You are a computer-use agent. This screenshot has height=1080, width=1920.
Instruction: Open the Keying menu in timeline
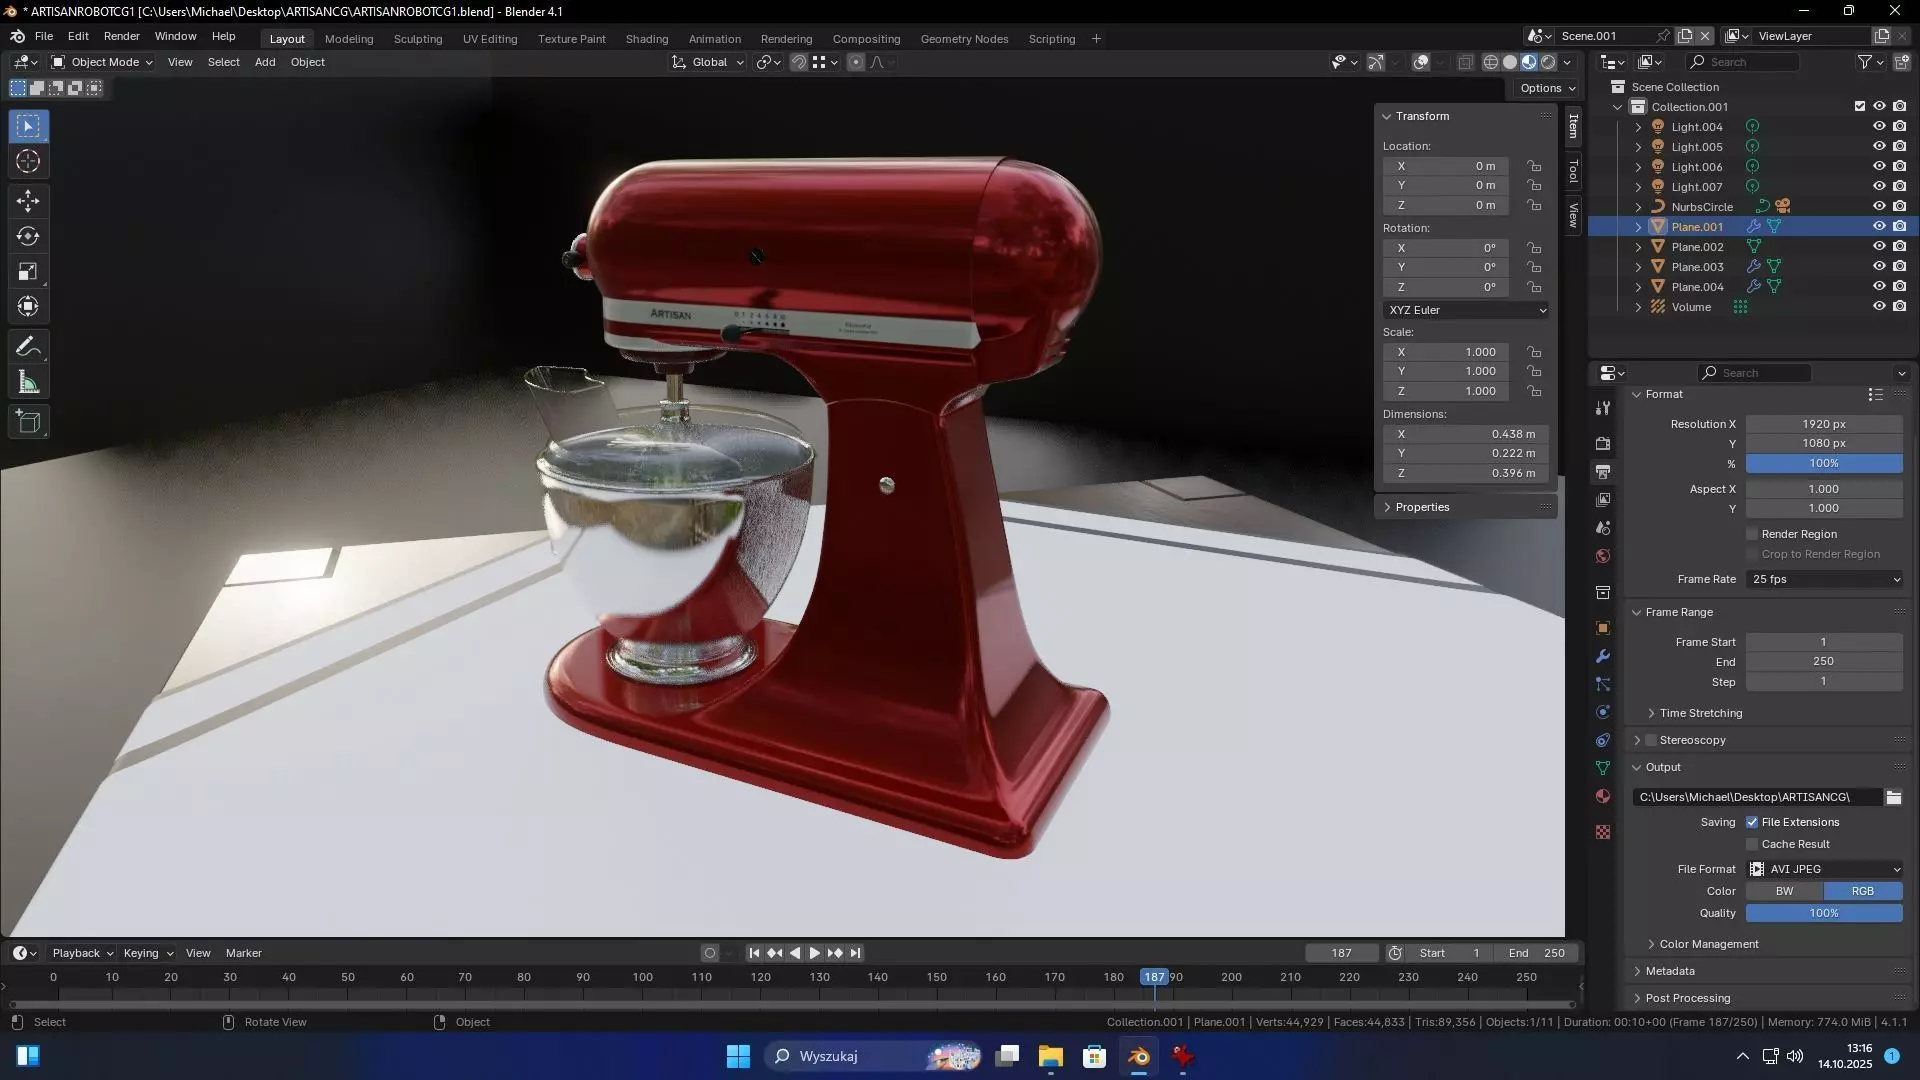coord(148,953)
